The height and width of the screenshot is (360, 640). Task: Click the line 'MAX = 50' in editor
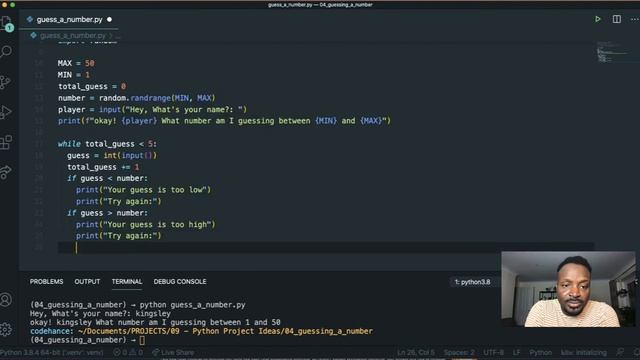(x=76, y=63)
